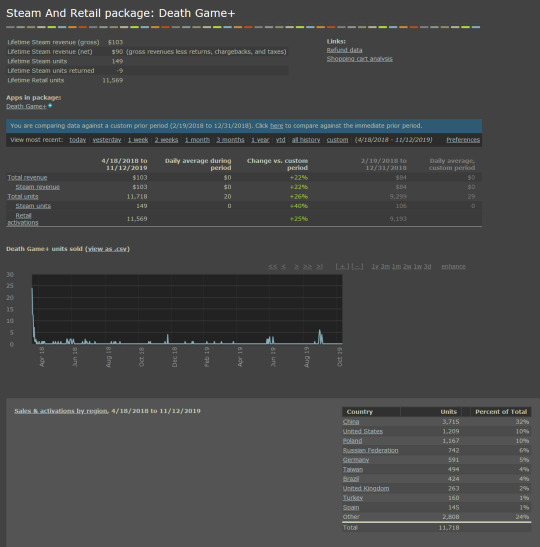Viewport: 540px width, 547px height.
Task: Click the '2,808' Other units value
Action: 451,517
